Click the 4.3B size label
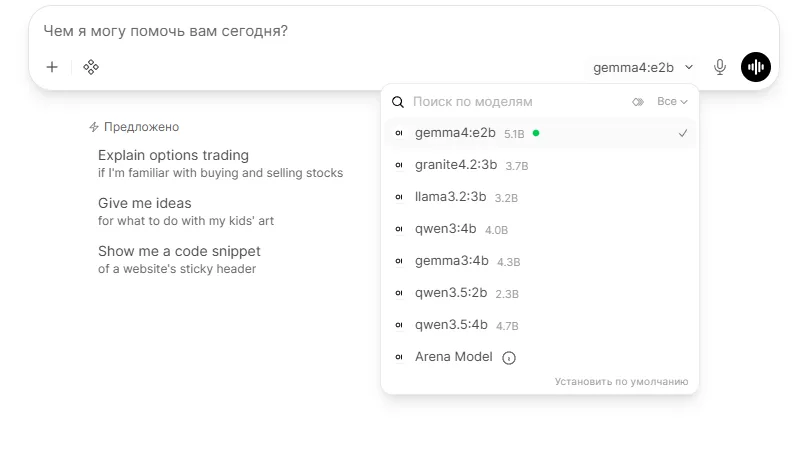The width and height of the screenshot is (800, 470). click(509, 262)
